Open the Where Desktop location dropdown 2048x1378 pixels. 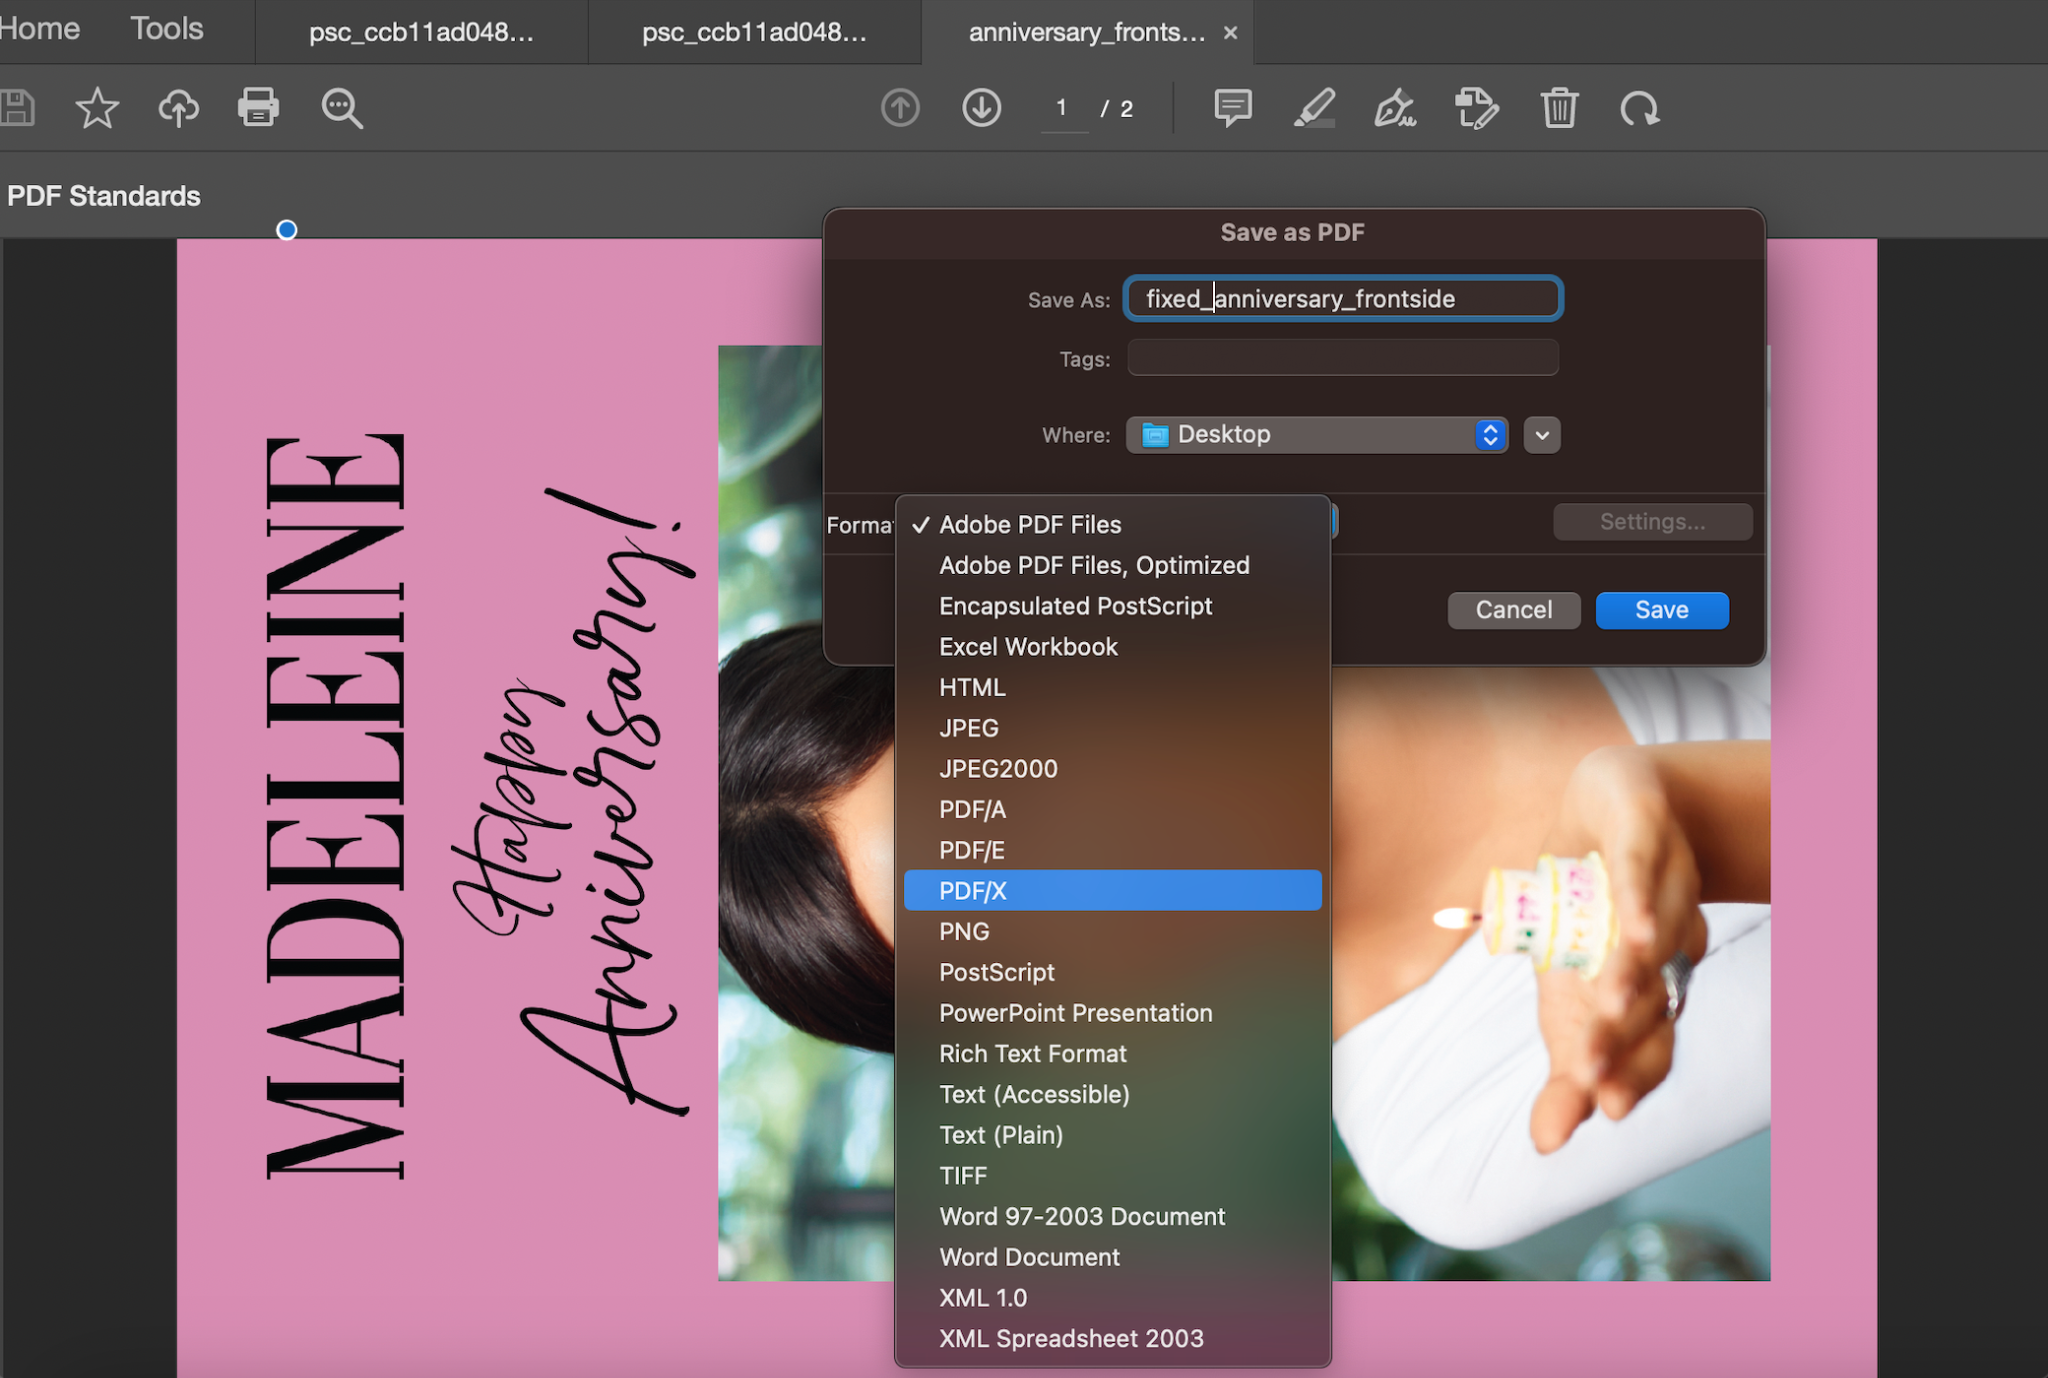[x=1316, y=434]
